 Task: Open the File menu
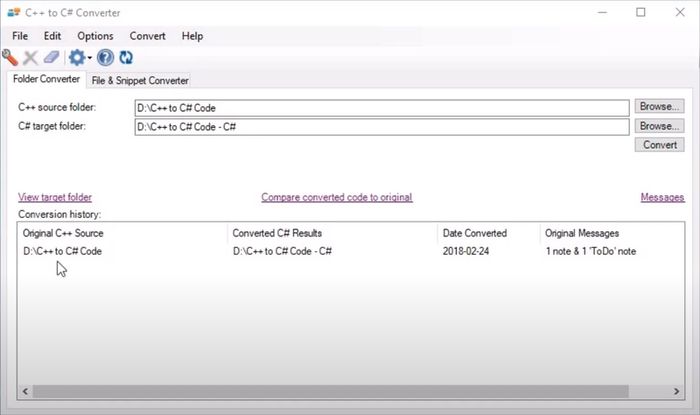(x=20, y=36)
